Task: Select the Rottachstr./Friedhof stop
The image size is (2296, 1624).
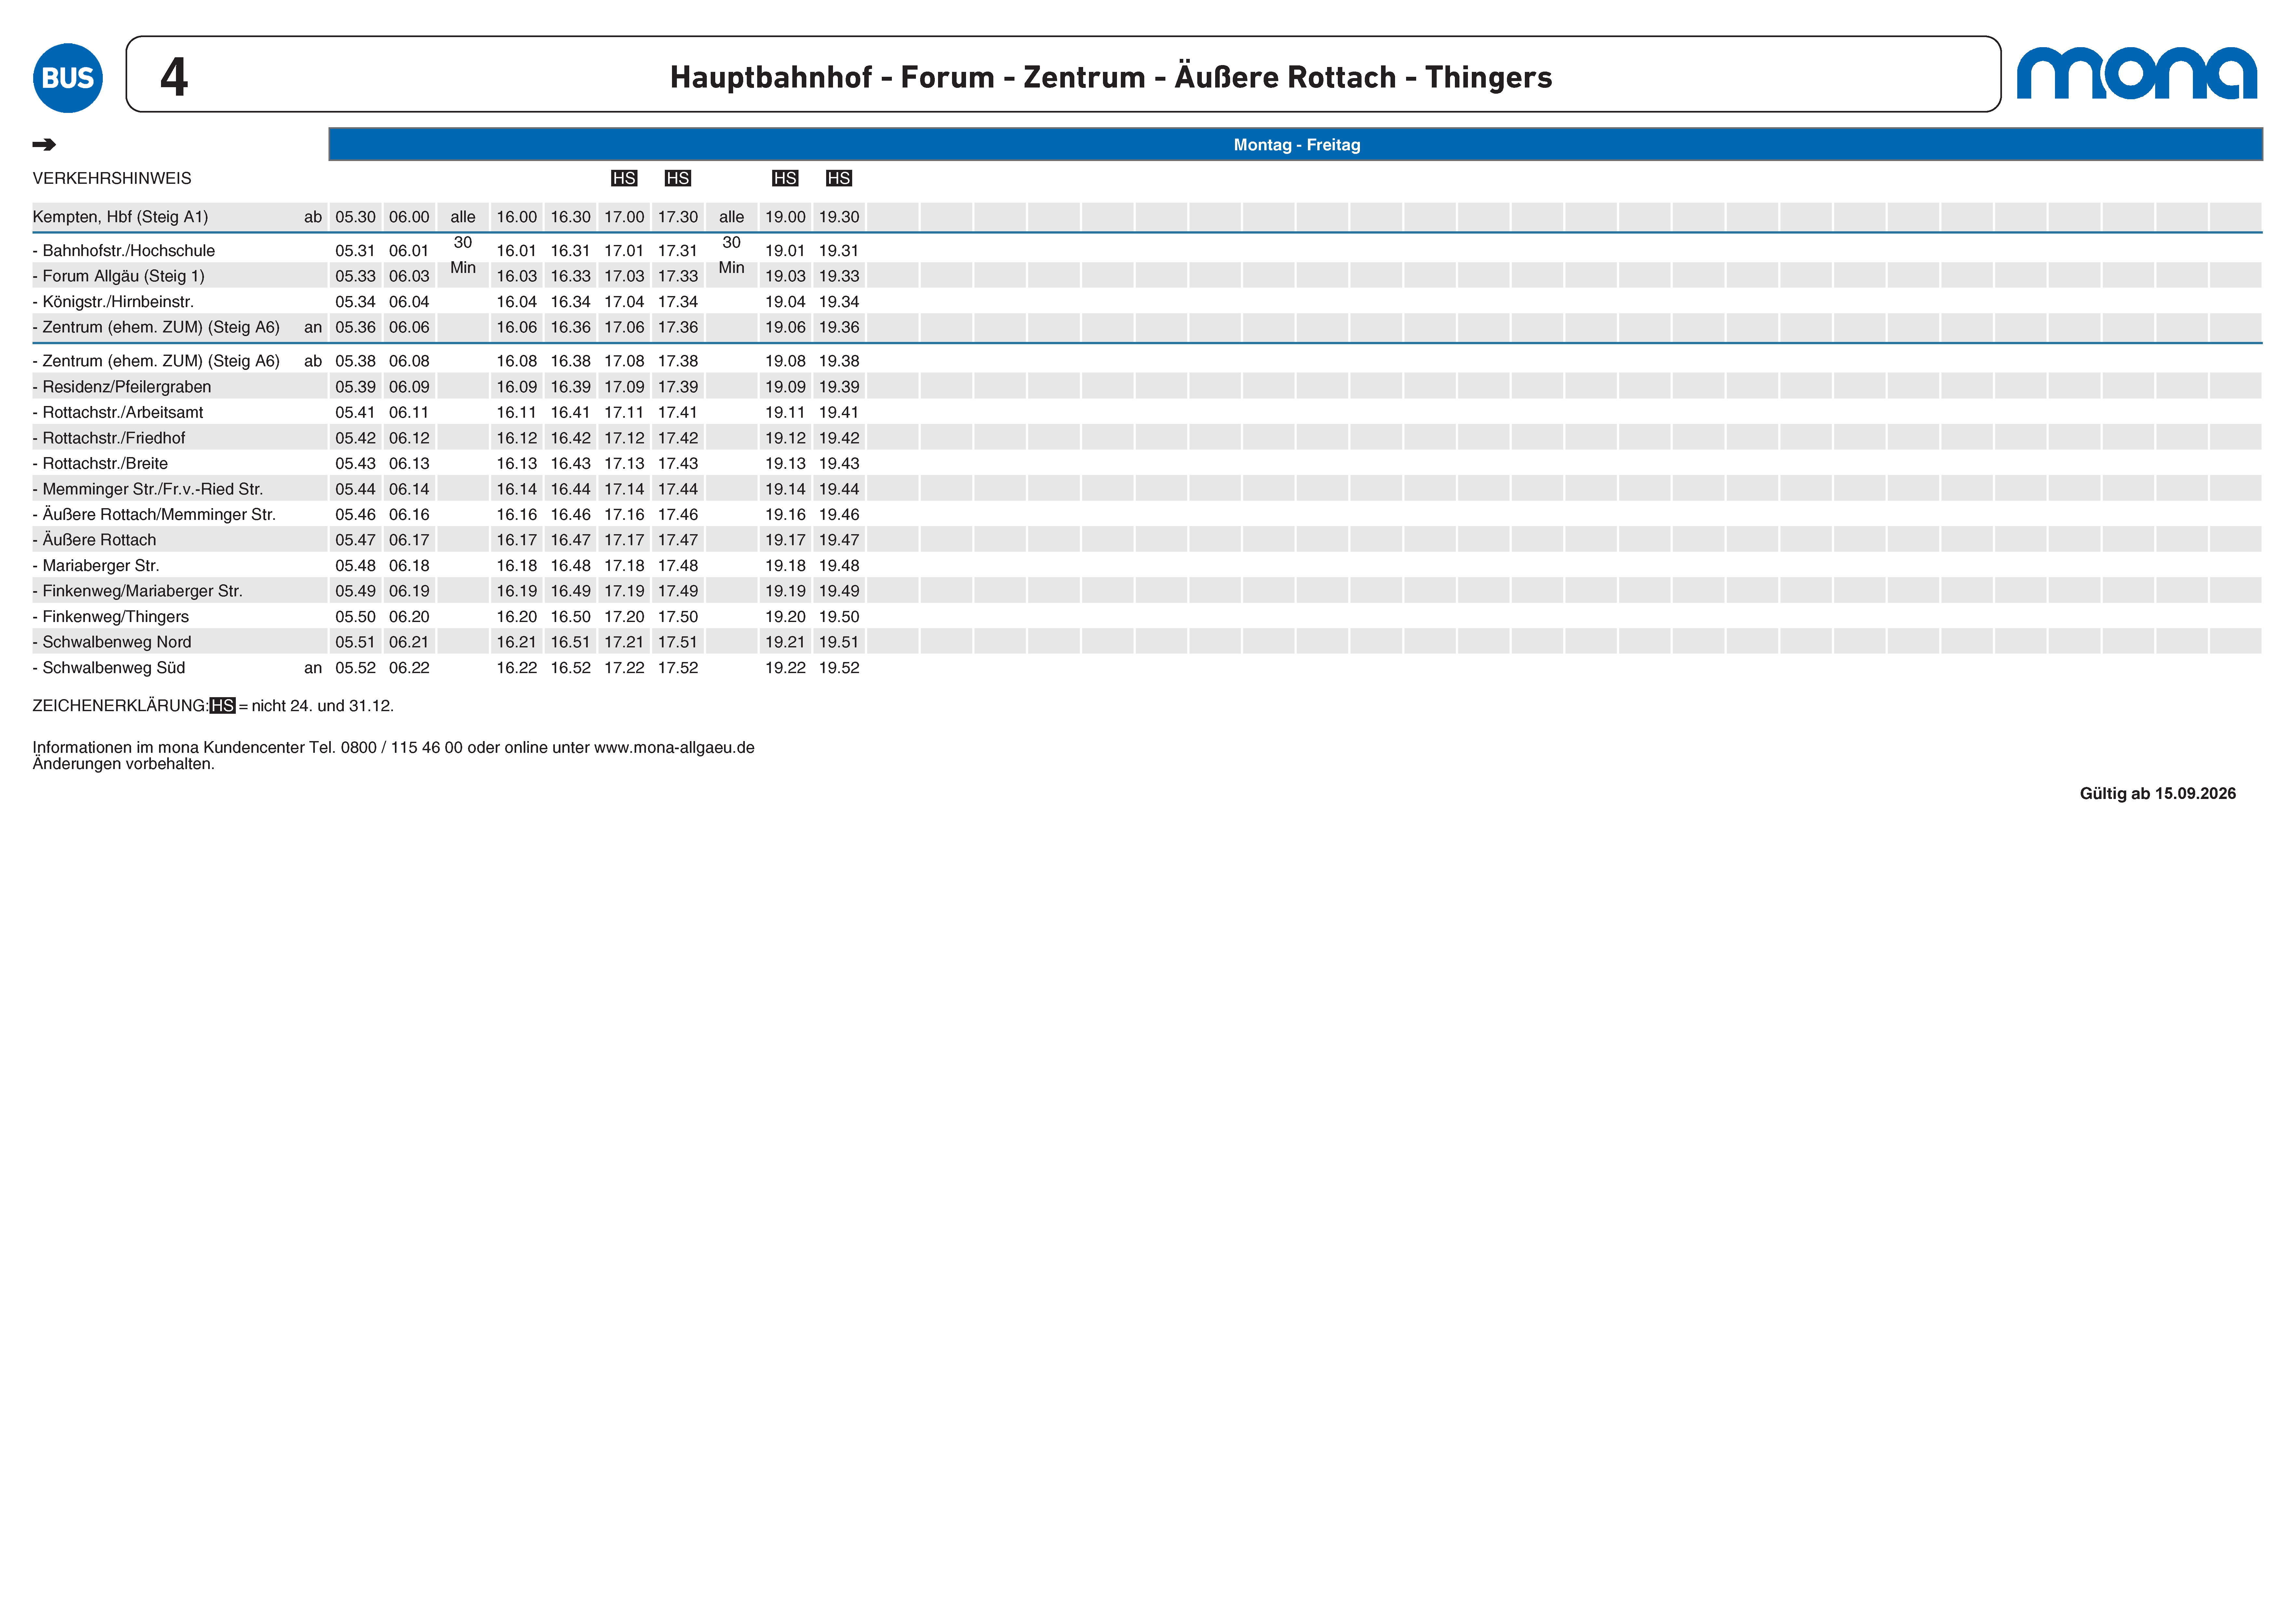Action: [x=109, y=438]
